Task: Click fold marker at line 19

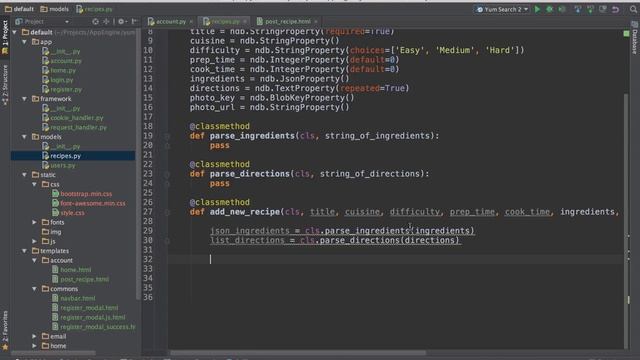Action: pyautogui.click(x=167, y=136)
